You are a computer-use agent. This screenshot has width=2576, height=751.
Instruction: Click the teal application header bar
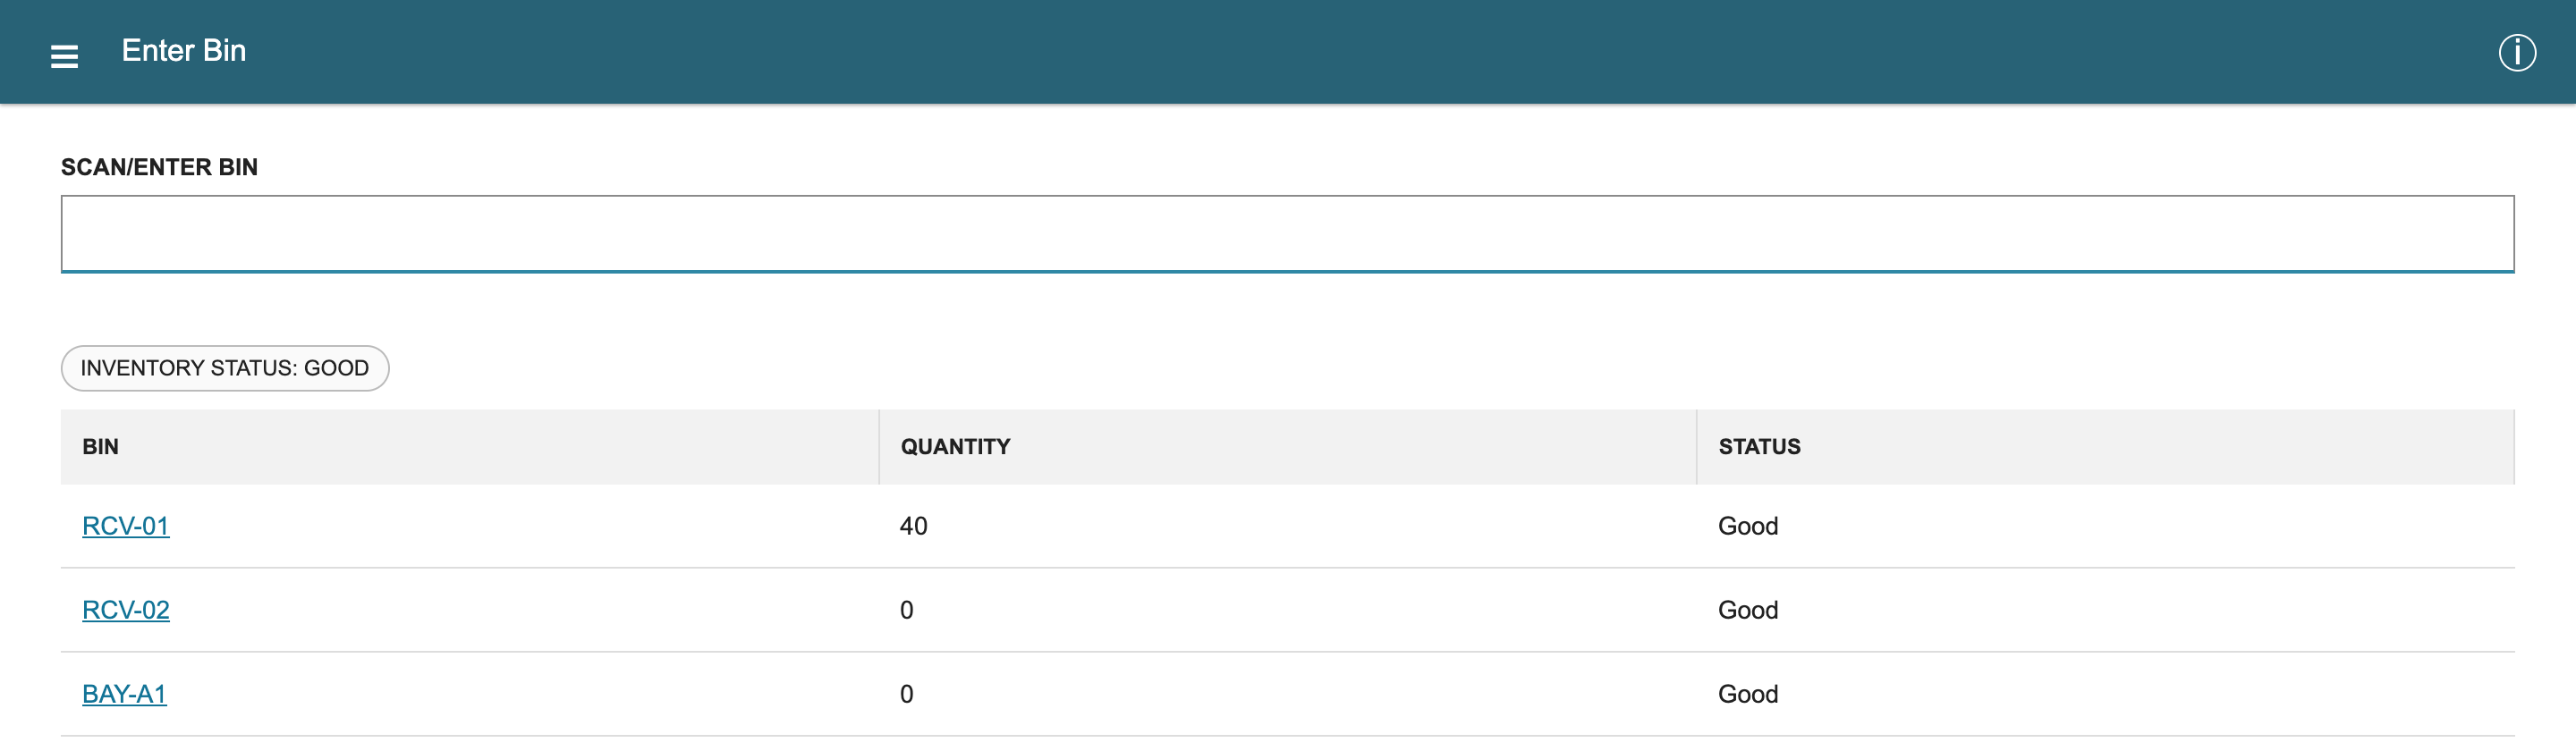coord(1287,52)
